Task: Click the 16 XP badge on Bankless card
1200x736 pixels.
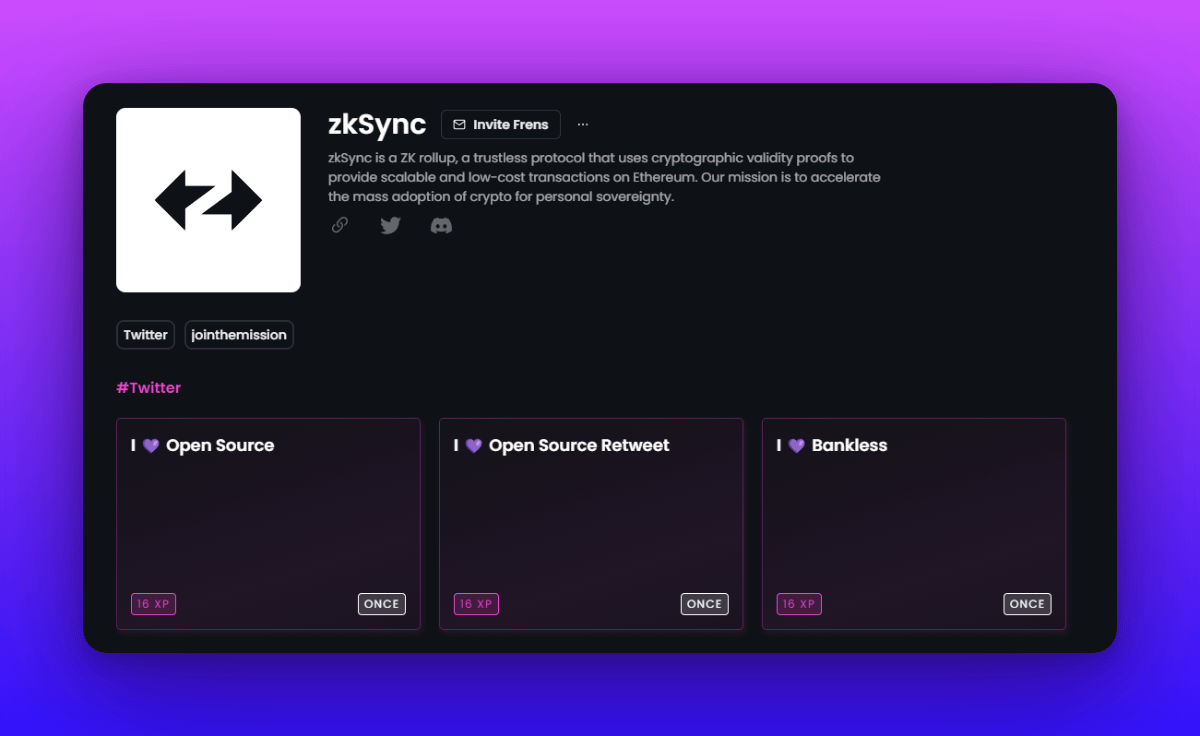Action: (x=799, y=604)
